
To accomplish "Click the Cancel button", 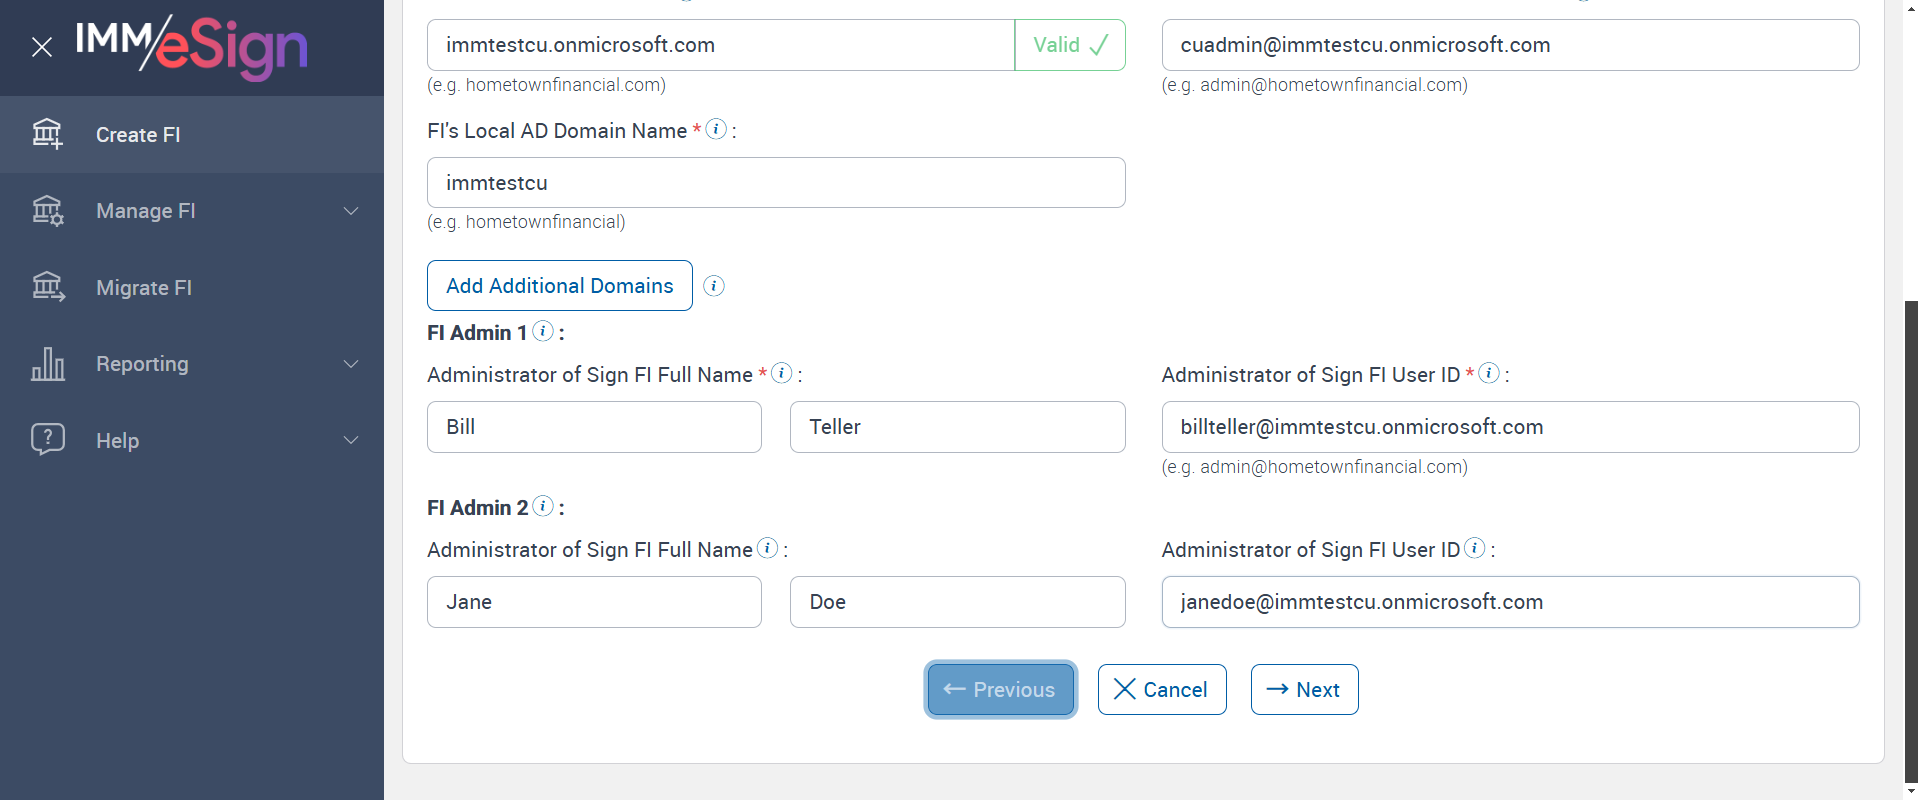I will tap(1161, 690).
